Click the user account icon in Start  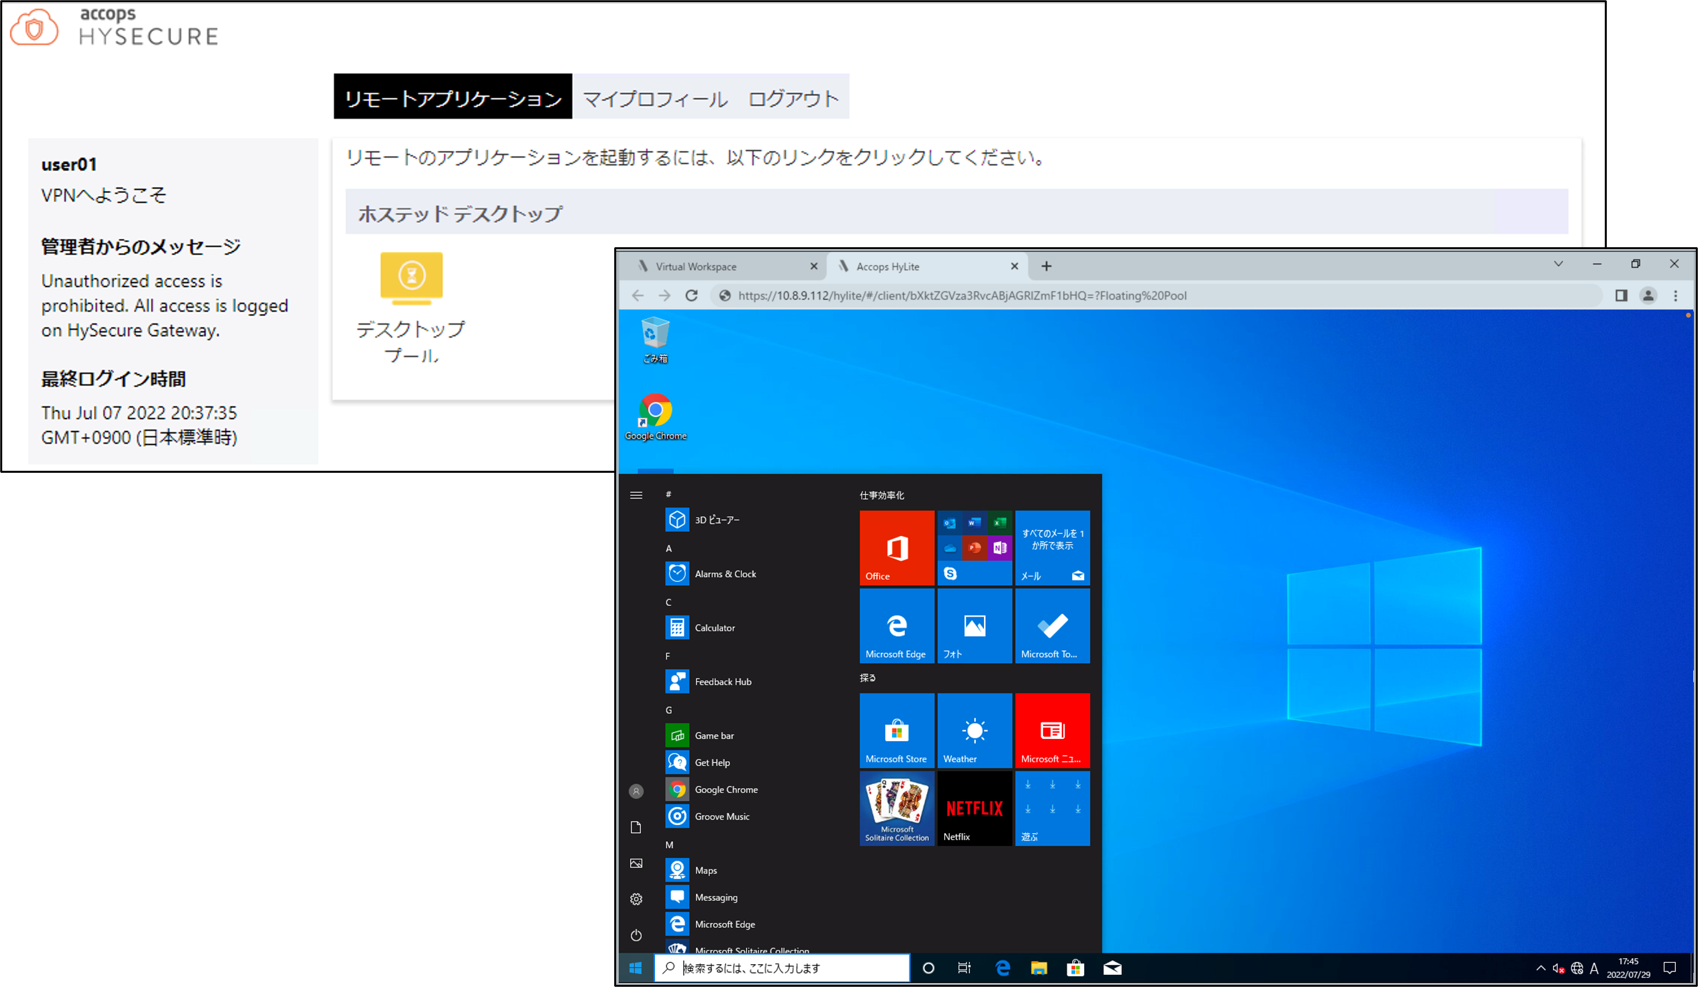click(636, 791)
